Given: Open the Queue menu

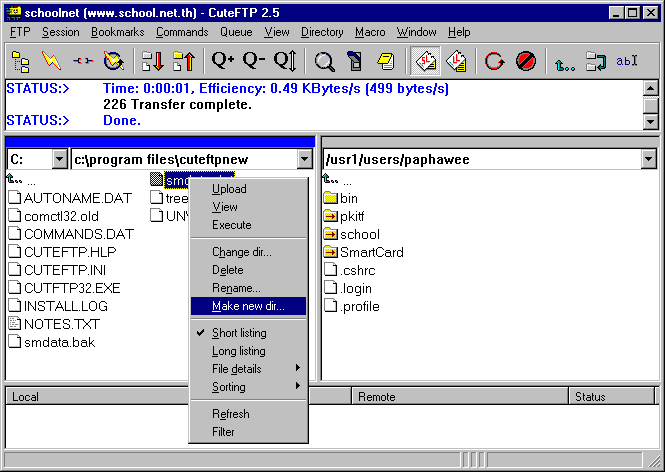Looking at the screenshot, I should [236, 32].
